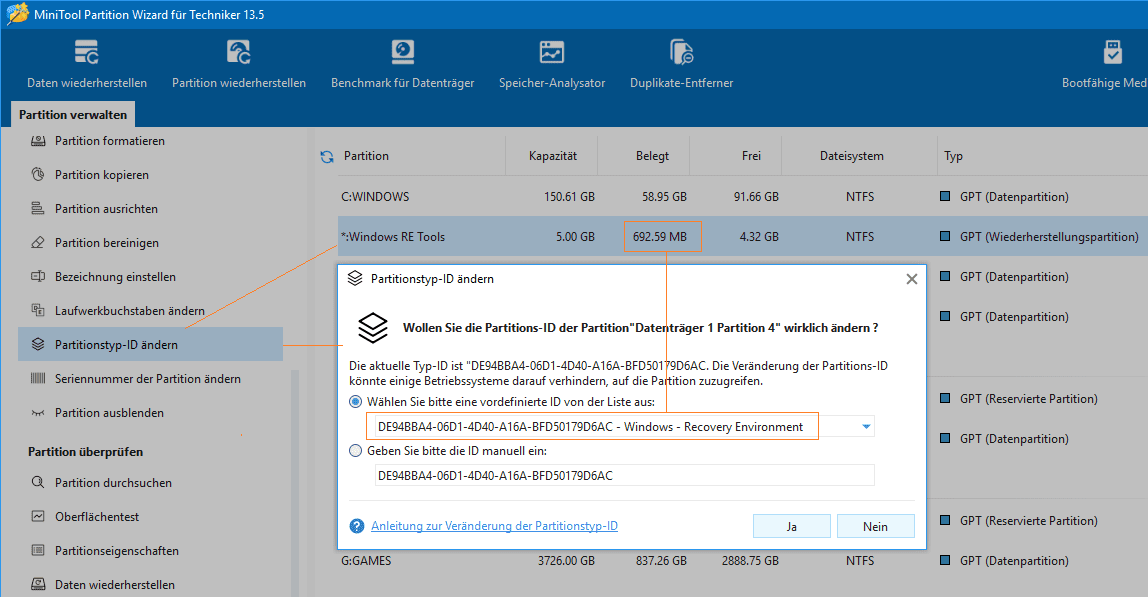
Task: Open Duplikate-Entferner tool
Action: click(682, 64)
